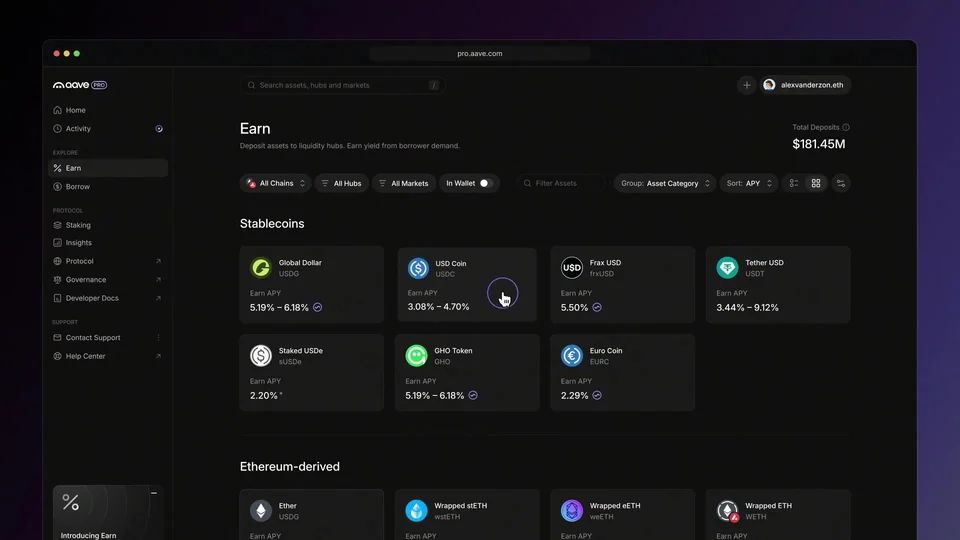Click GHO Token APY trend icon
Screen dimensions: 960x540
click(473, 396)
